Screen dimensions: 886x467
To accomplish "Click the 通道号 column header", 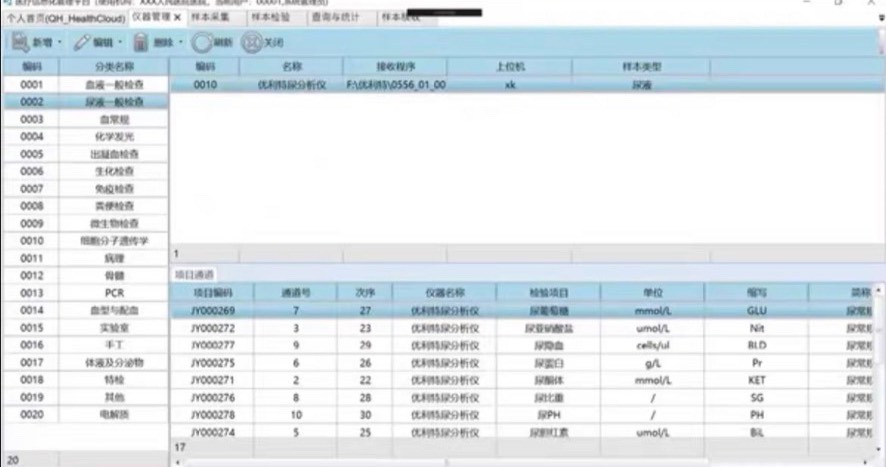I will tap(296, 293).
